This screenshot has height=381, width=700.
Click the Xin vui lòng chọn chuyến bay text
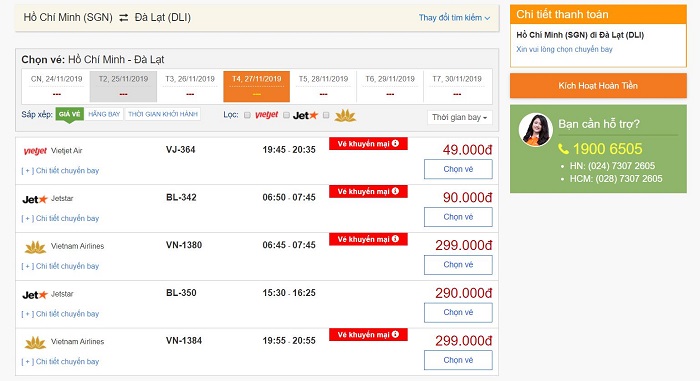[564, 49]
